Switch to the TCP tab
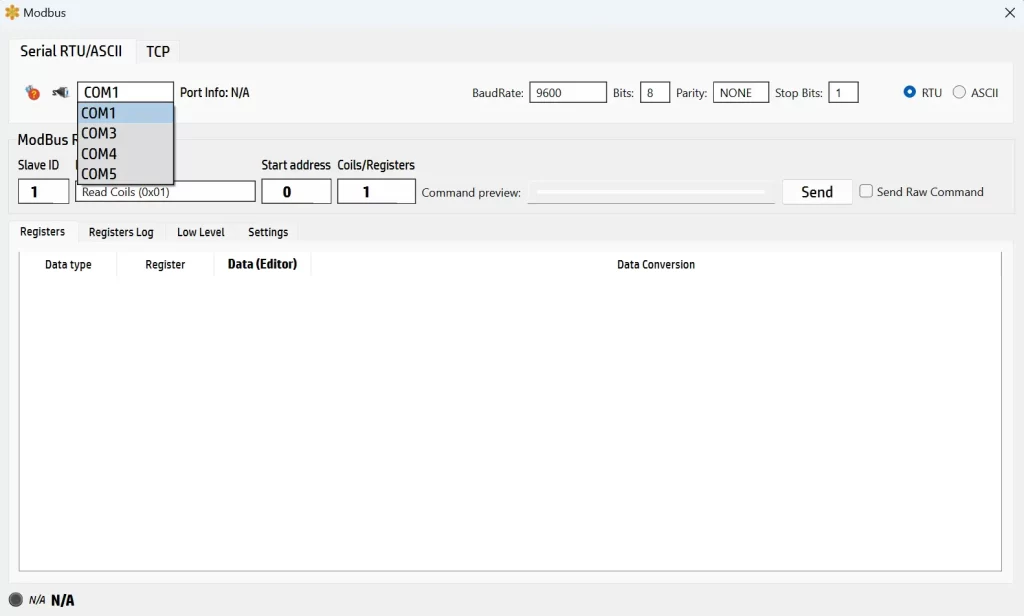 158,52
